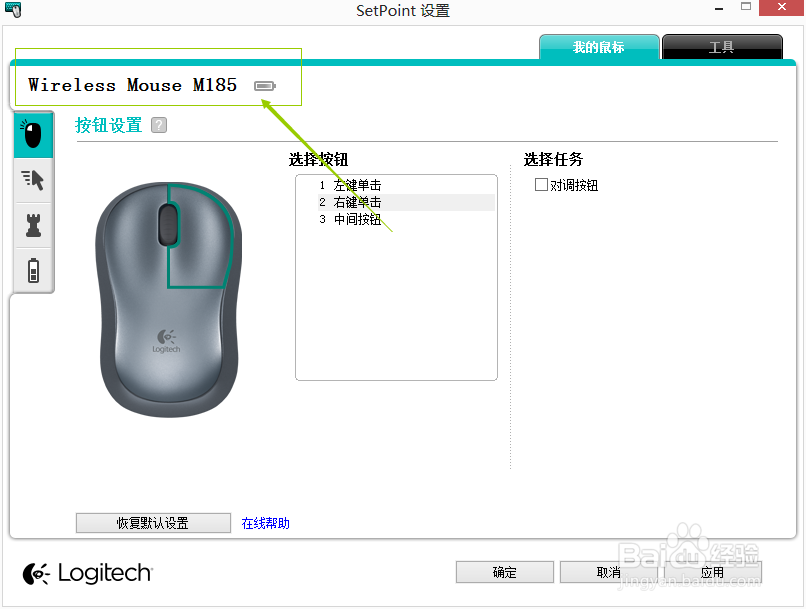This screenshot has height=609, width=806.
Task: Switch to the 我的鼠标 tab
Action: pyautogui.click(x=599, y=47)
